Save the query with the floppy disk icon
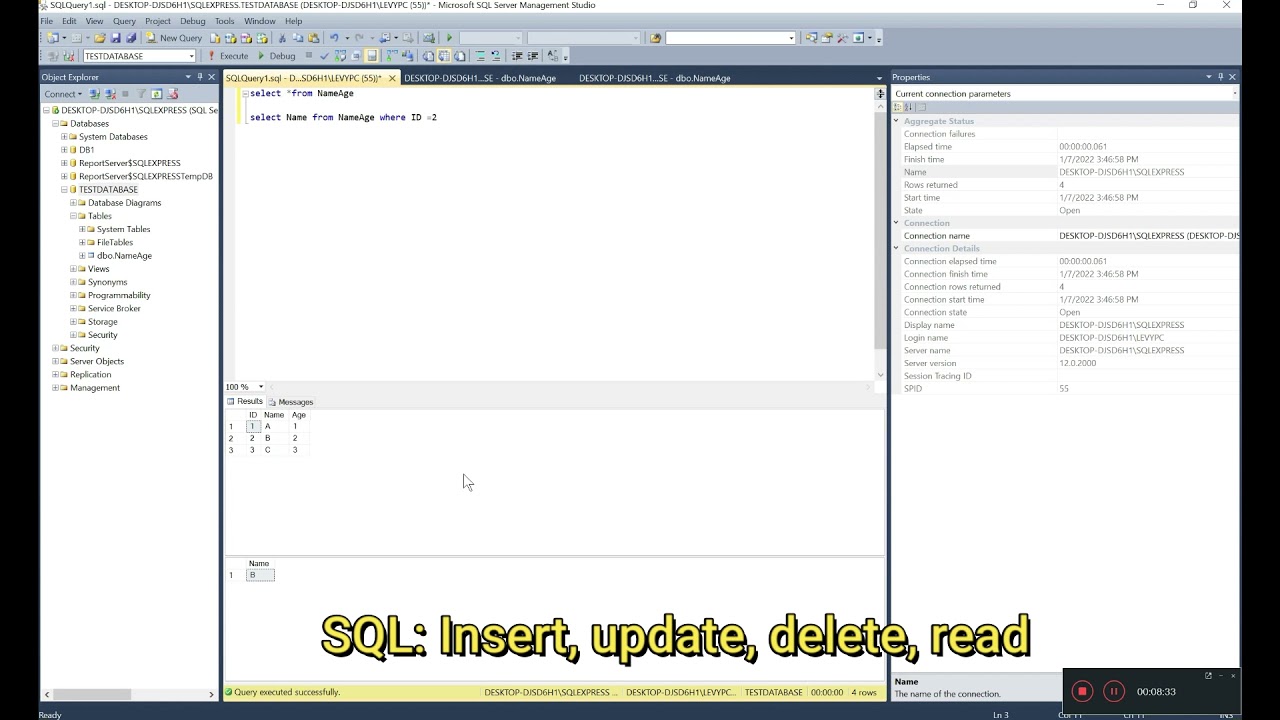This screenshot has width=1280, height=720. coord(116,38)
